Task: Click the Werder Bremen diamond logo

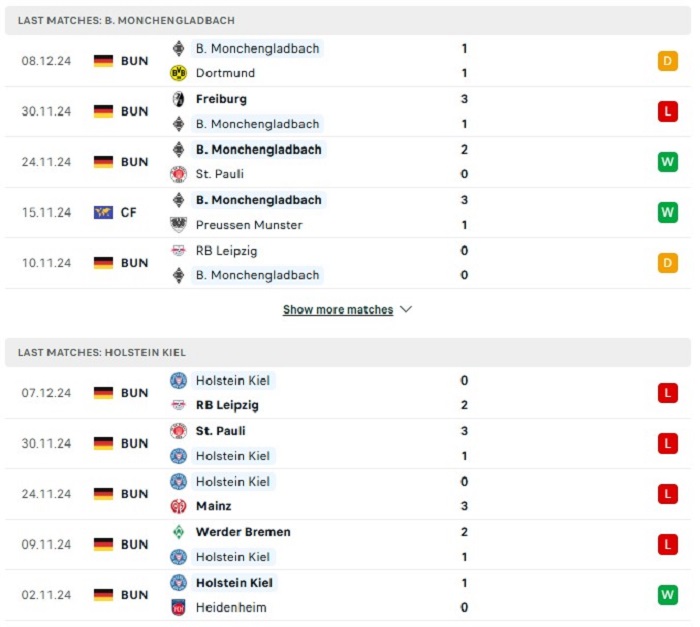Action: pyautogui.click(x=178, y=532)
